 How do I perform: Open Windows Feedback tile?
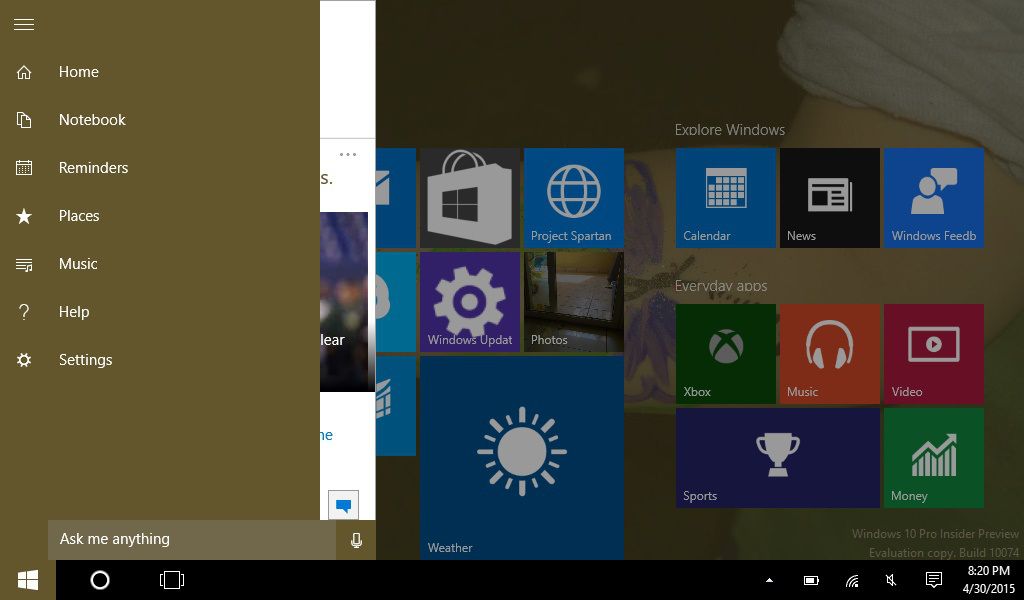point(933,197)
